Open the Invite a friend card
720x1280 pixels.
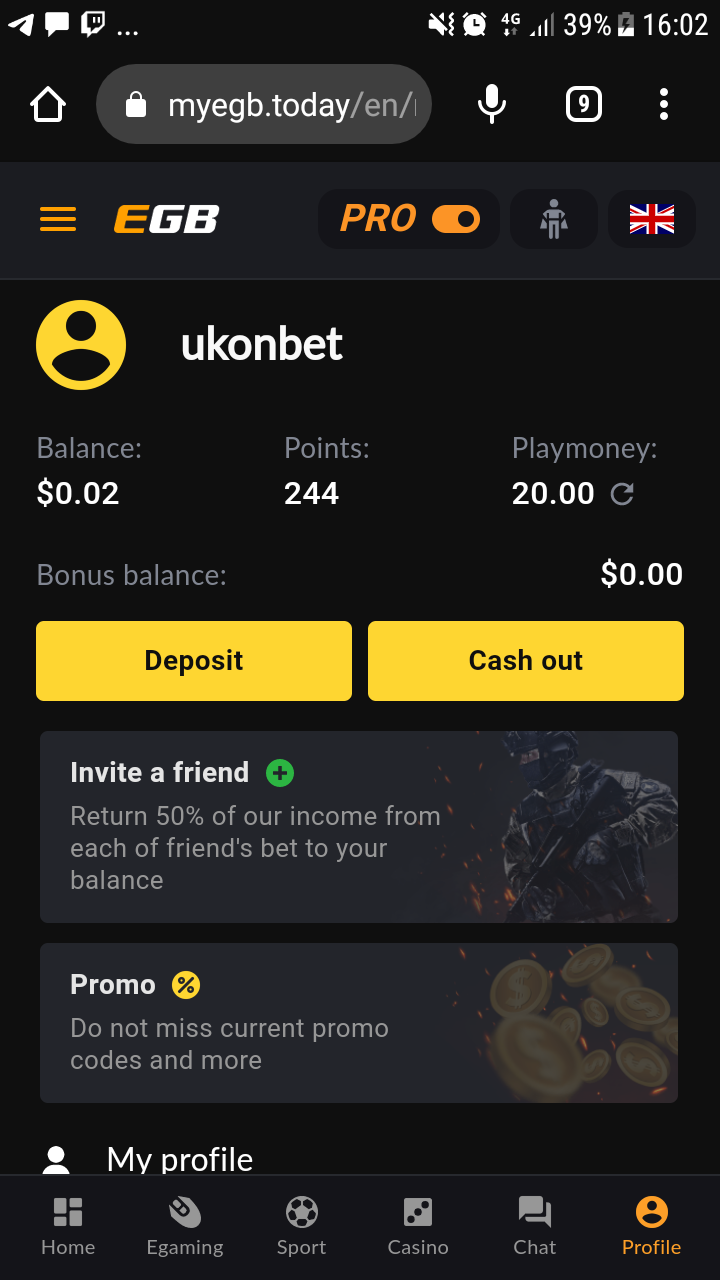pyautogui.click(x=359, y=827)
